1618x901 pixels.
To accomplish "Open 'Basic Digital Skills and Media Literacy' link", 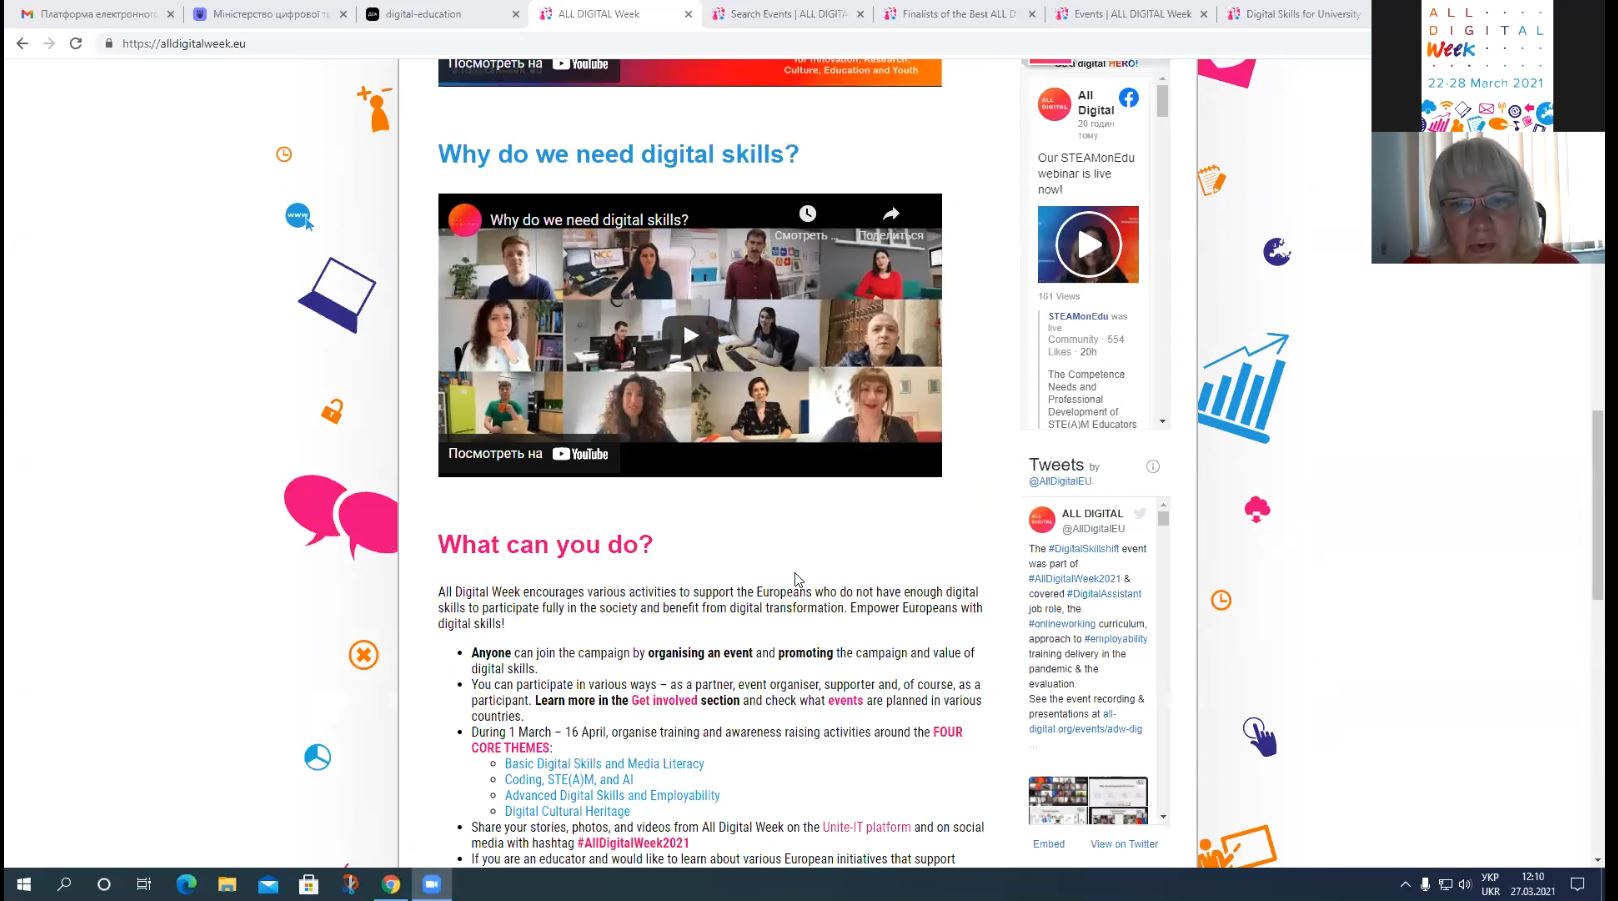I will [x=604, y=764].
